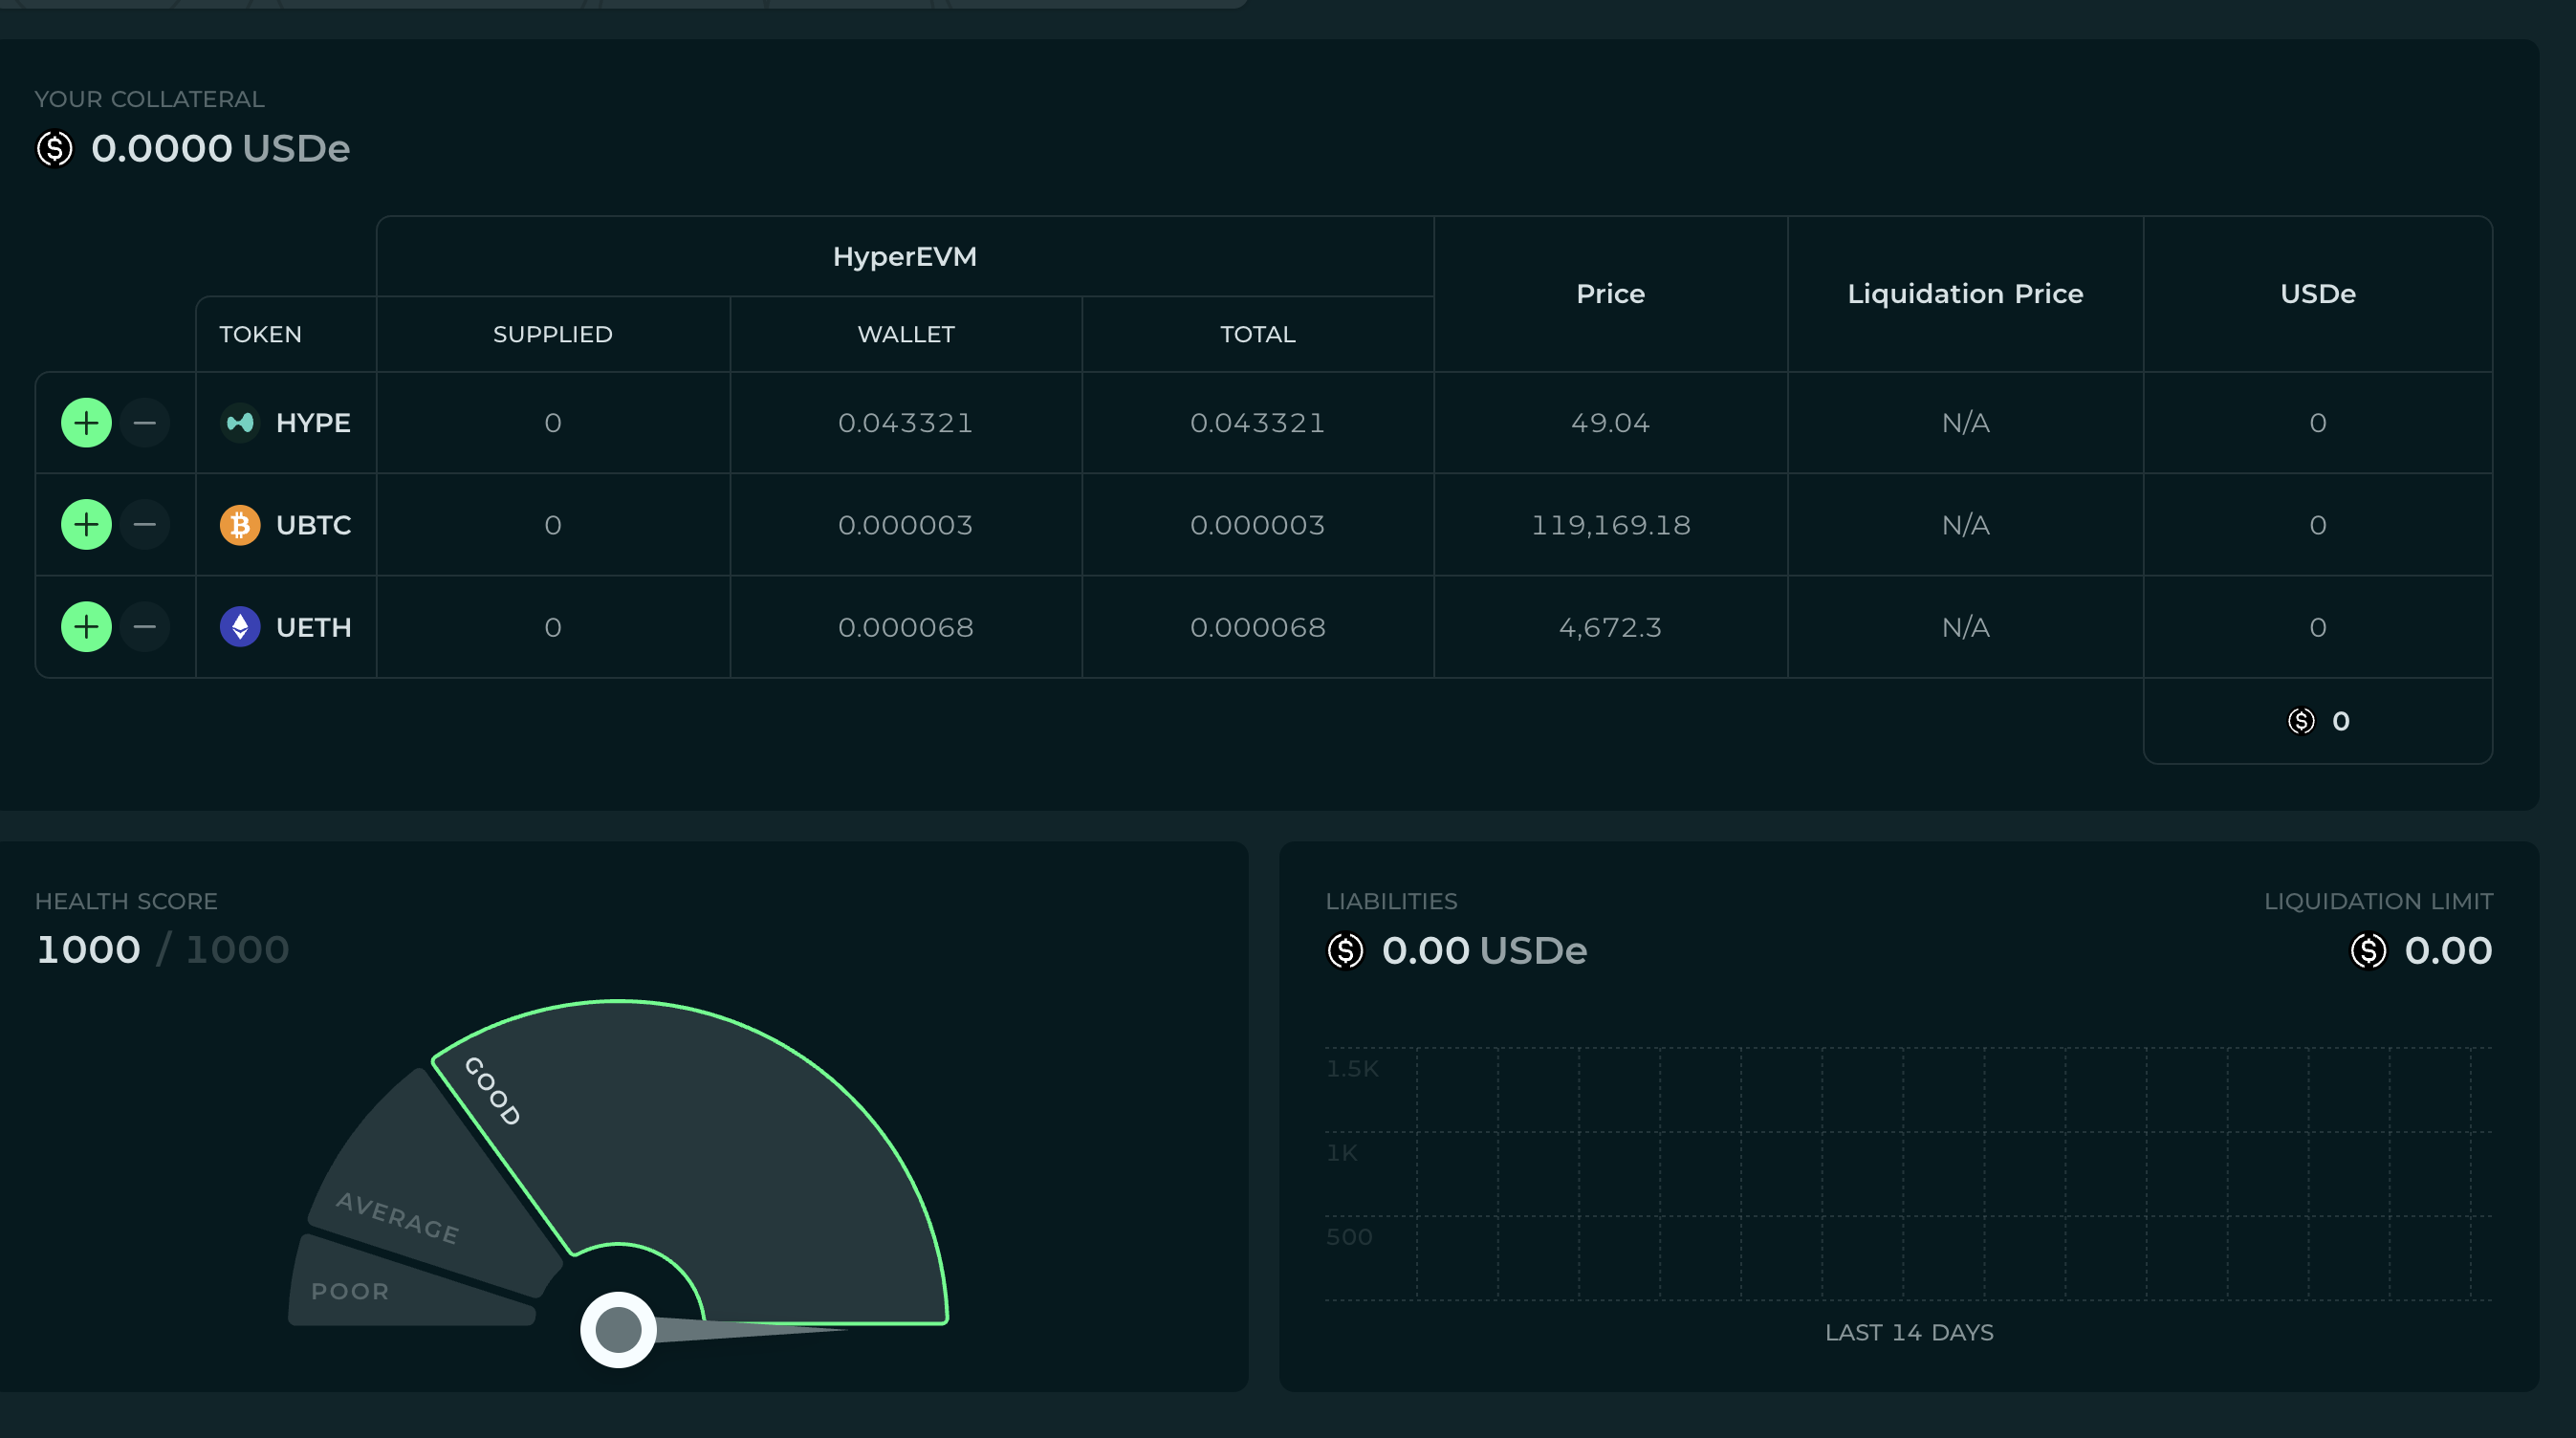
Task: Click the green plus button for HYPE
Action: coord(86,423)
